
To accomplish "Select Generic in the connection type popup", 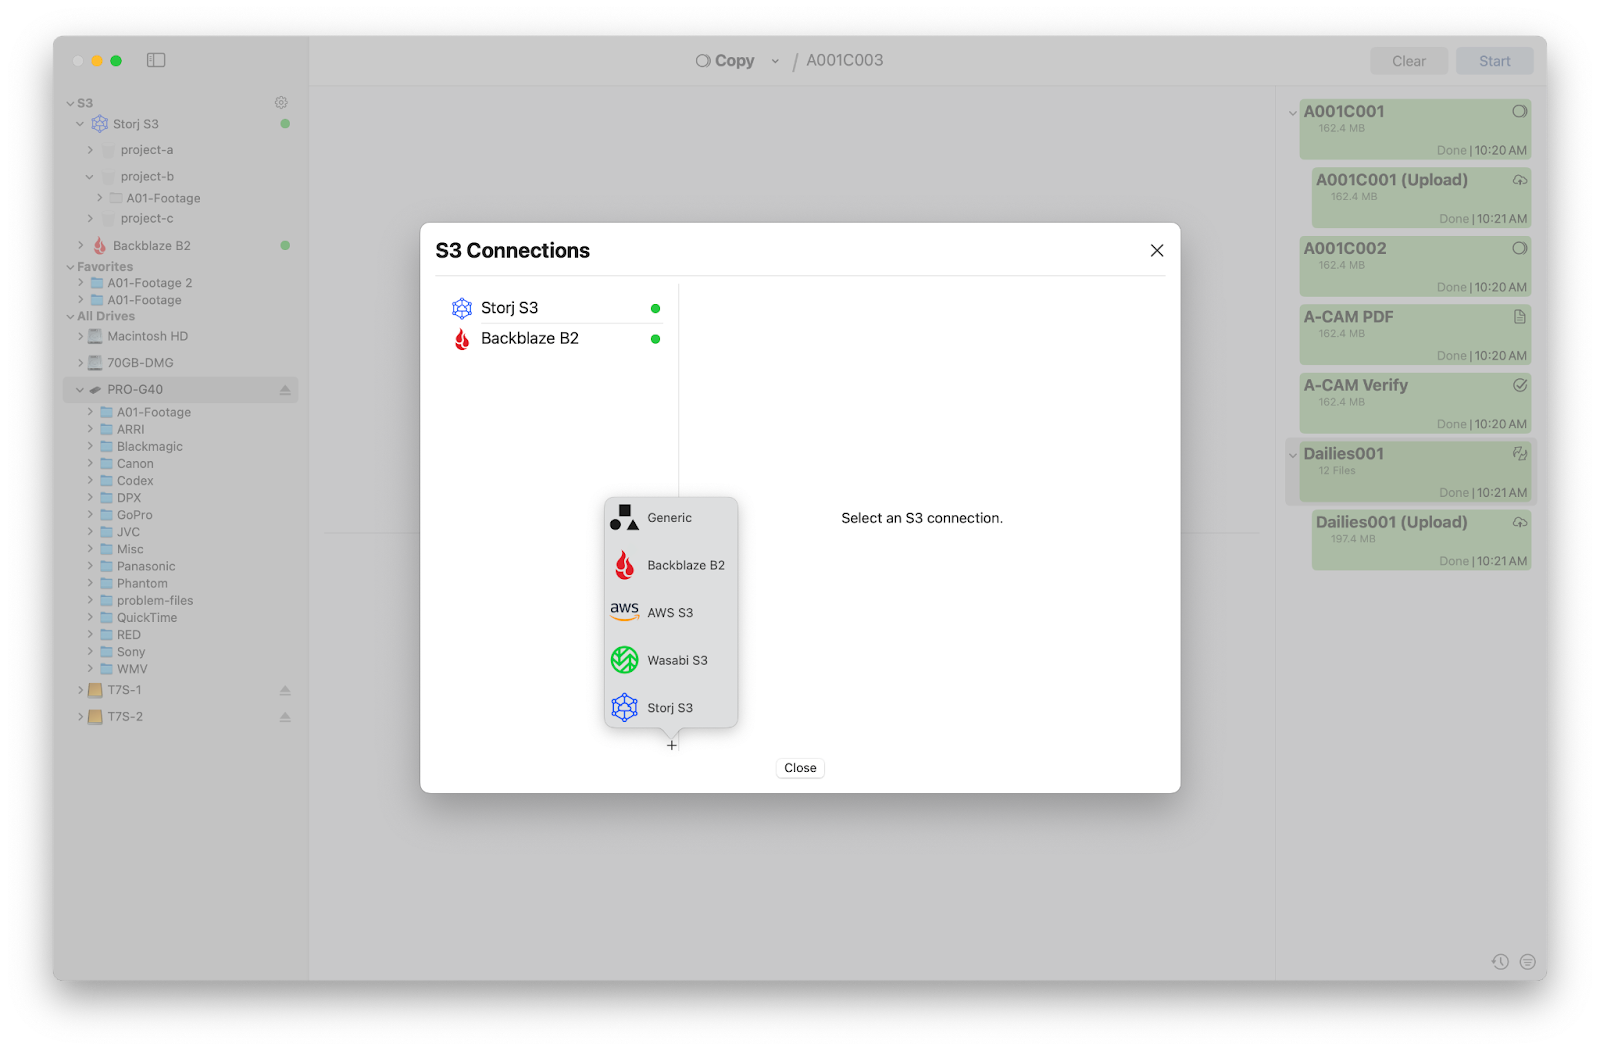I will [671, 518].
